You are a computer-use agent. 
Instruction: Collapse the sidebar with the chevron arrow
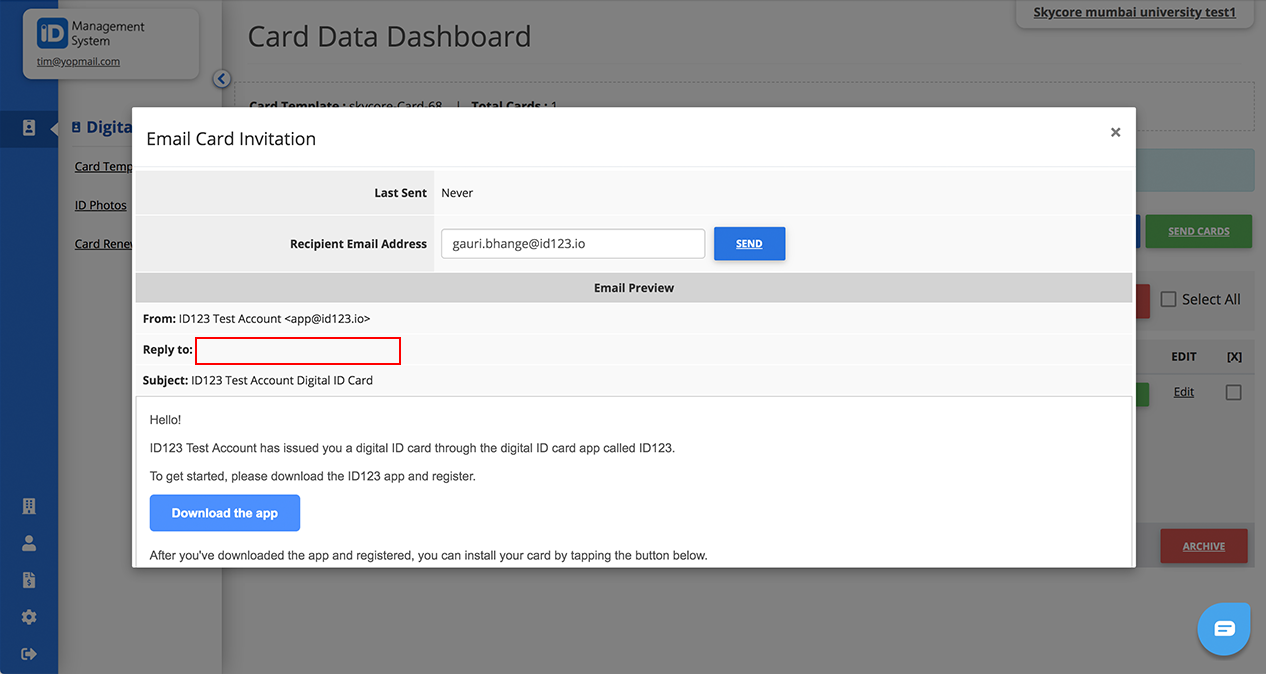[222, 79]
